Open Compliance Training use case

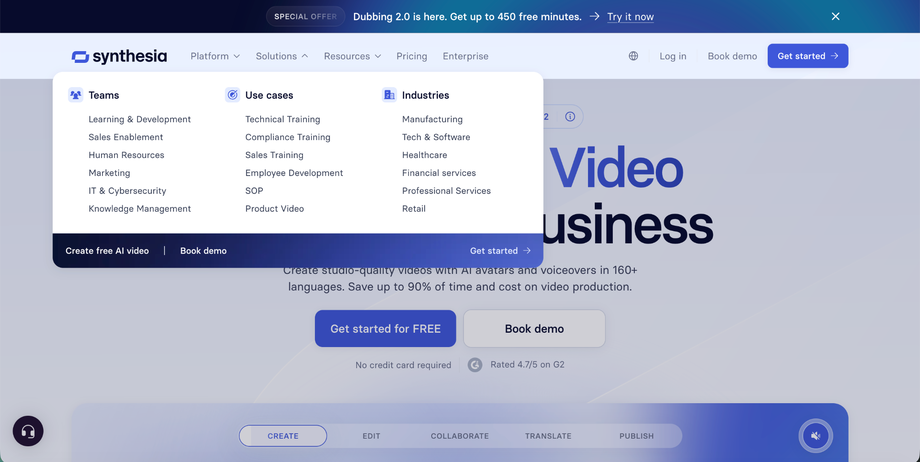[288, 137]
